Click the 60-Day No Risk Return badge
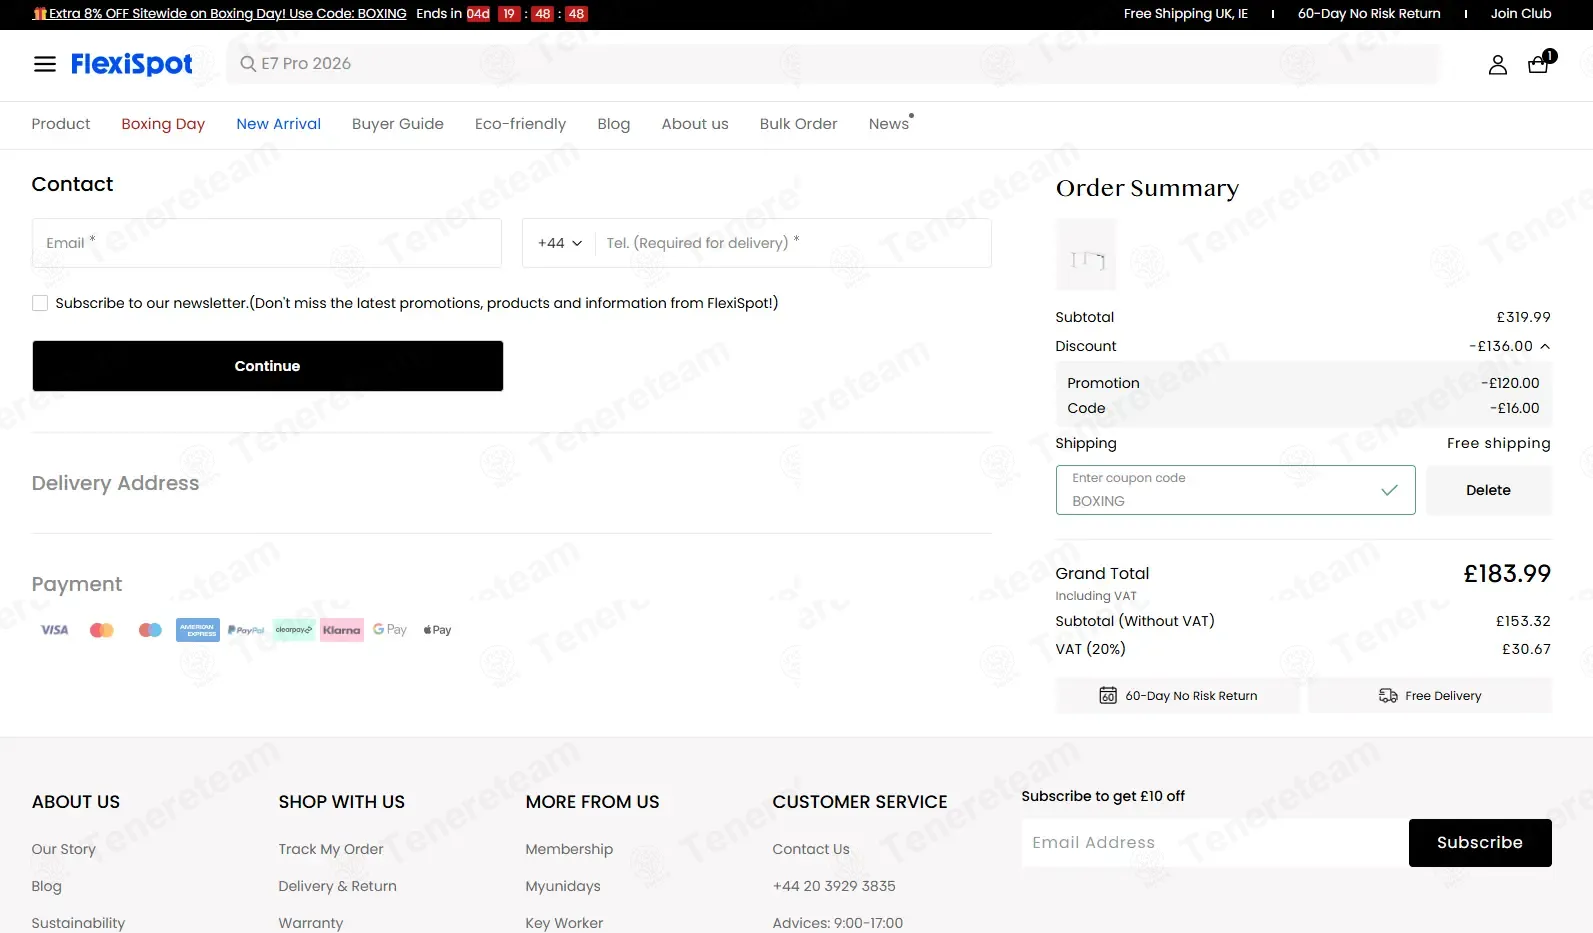1593x933 pixels. (x=1178, y=696)
